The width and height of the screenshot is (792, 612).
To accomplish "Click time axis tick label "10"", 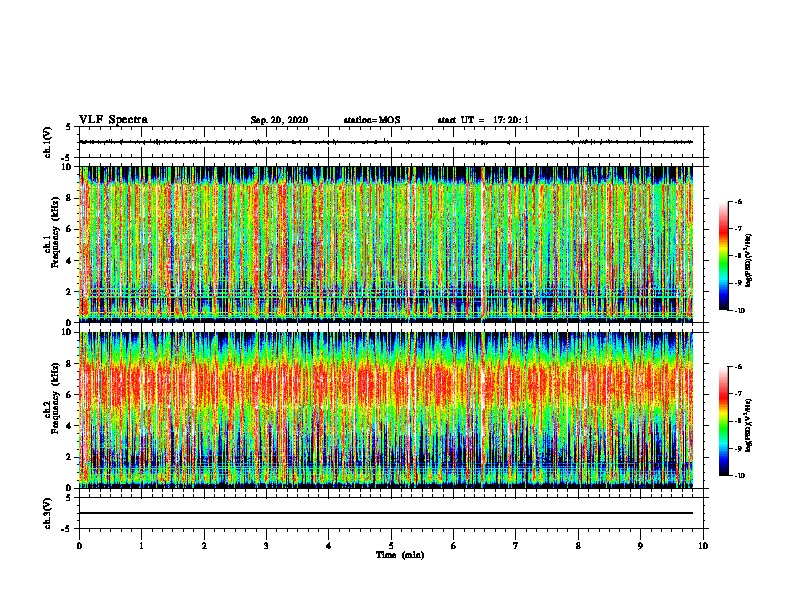I will (x=703, y=545).
